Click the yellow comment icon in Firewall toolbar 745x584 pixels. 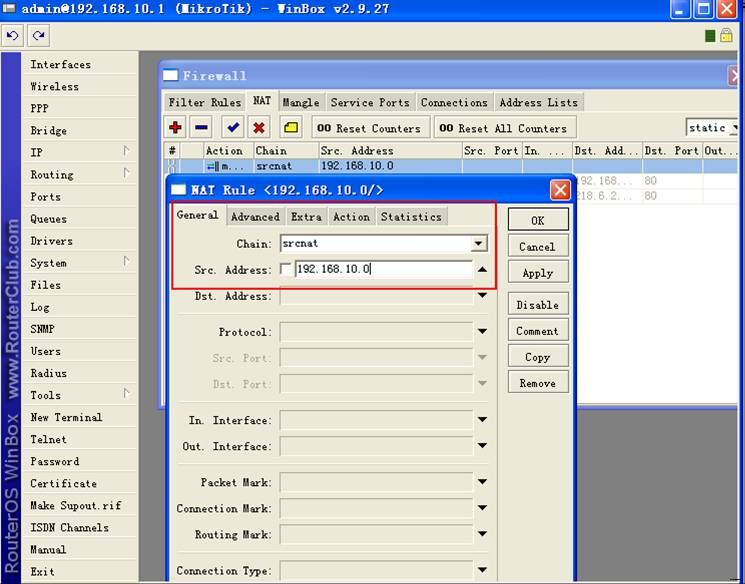291,127
